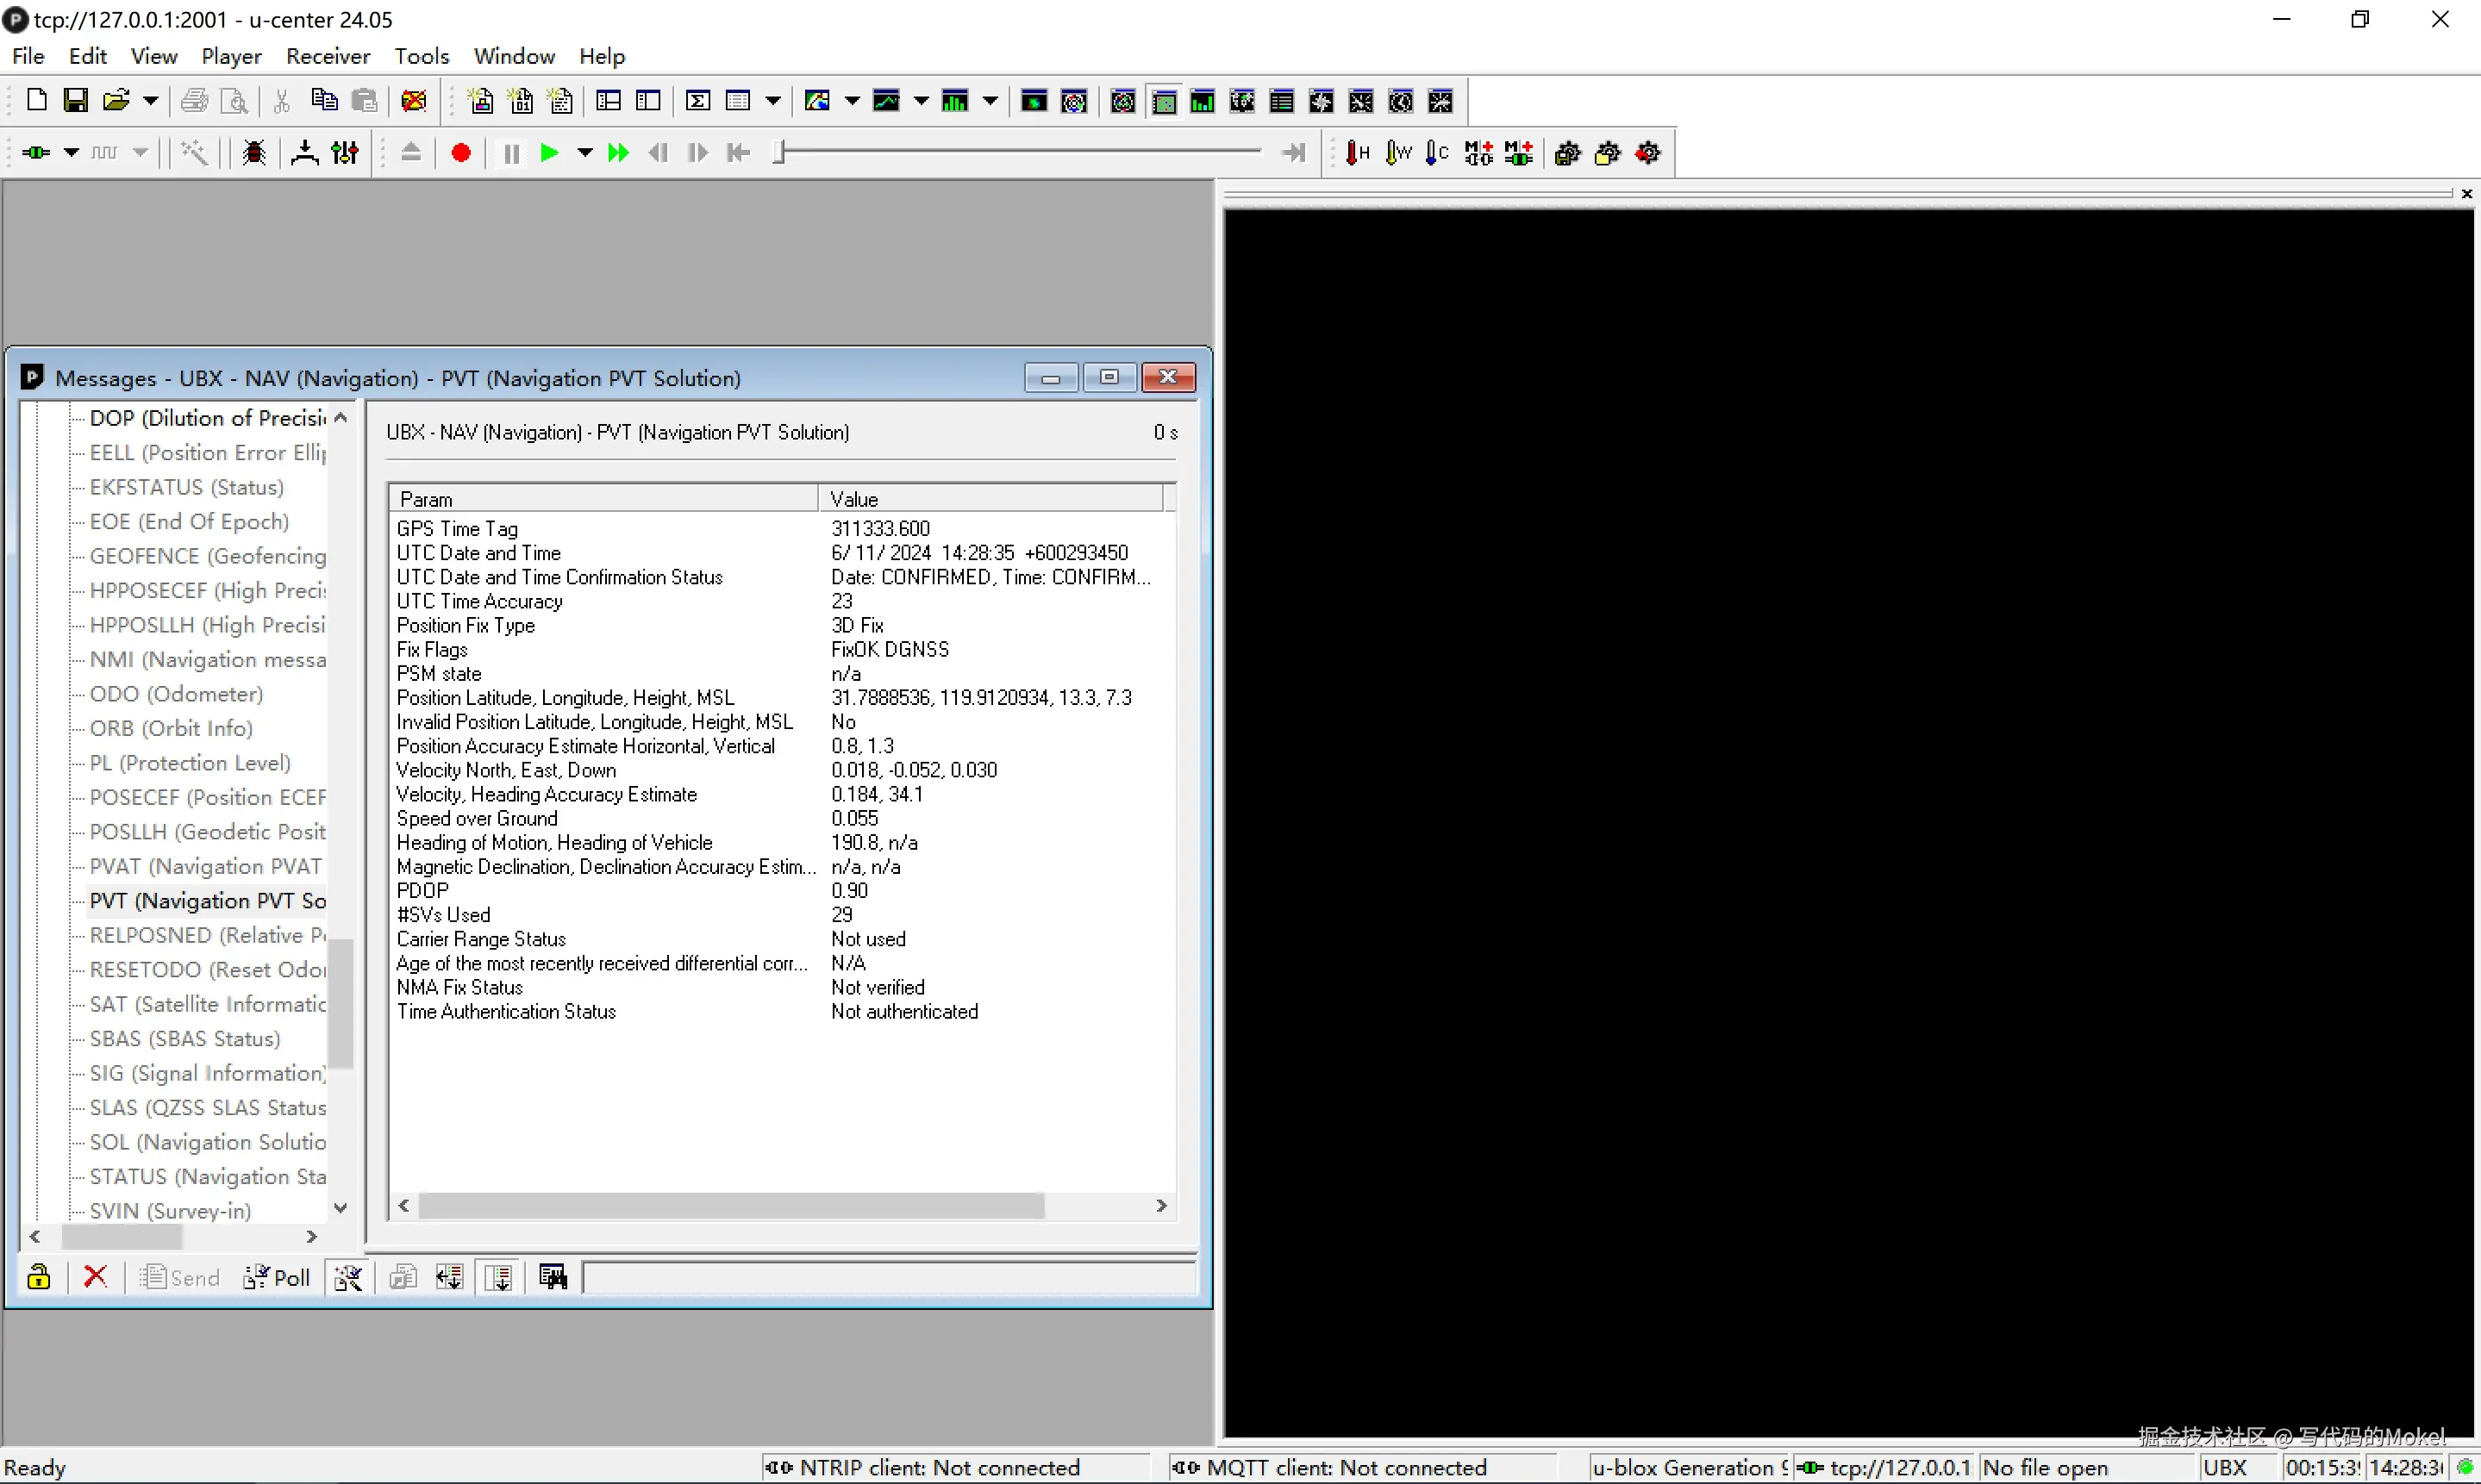This screenshot has width=2481, height=1484.
Task: Open the connection port dropdown arrow
Action: (71, 153)
